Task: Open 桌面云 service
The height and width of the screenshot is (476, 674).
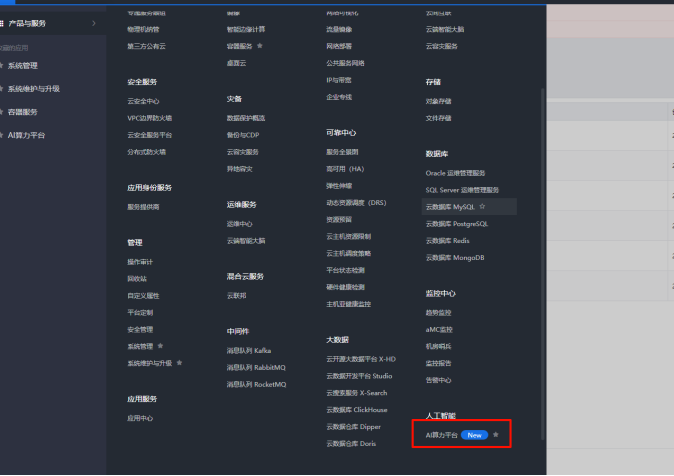Action: point(236,63)
